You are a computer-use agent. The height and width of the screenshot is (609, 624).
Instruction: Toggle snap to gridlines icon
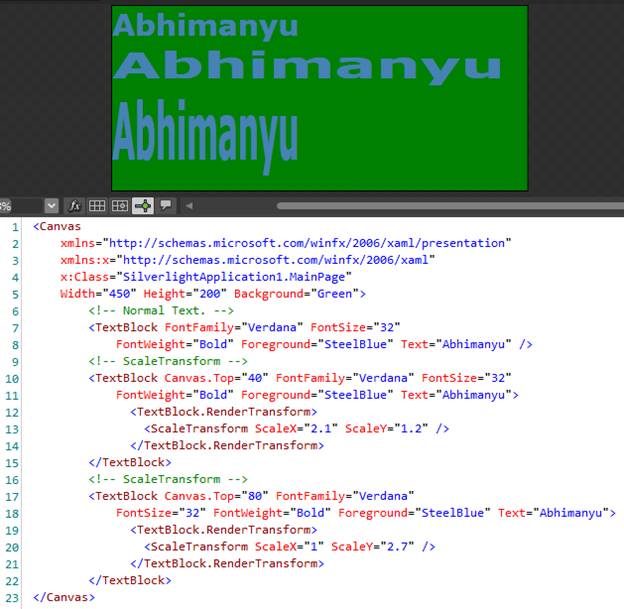coord(119,206)
